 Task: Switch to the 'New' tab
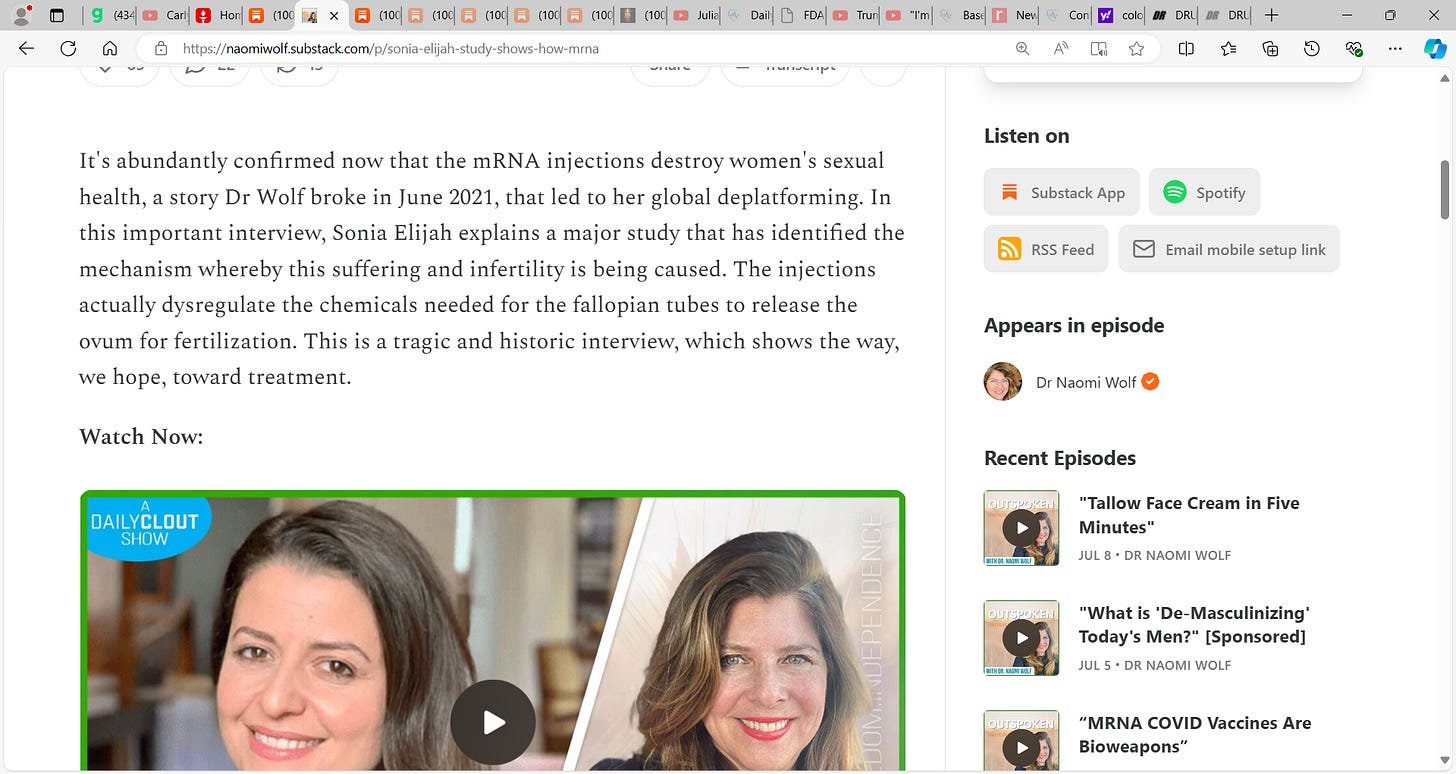point(1013,15)
